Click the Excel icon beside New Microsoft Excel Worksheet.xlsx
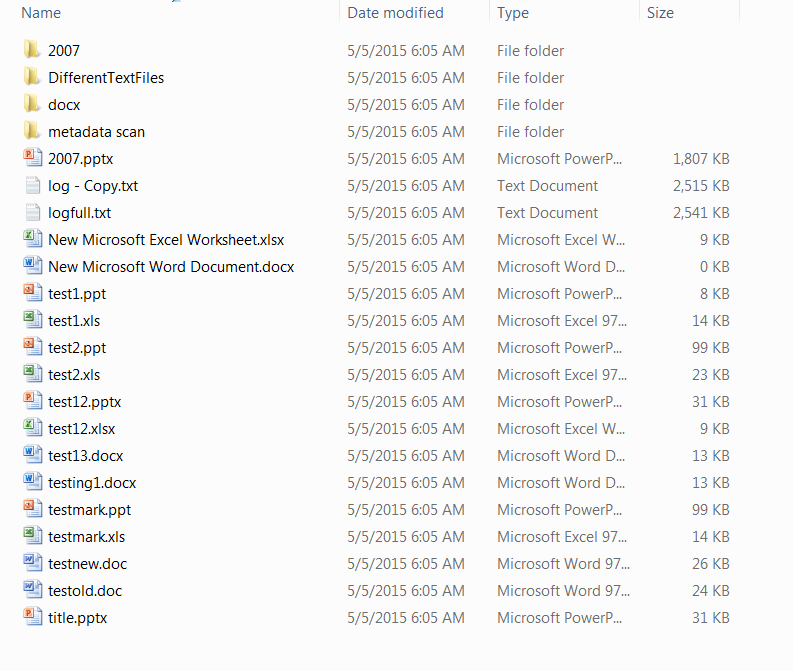The width and height of the screenshot is (793, 671). pyautogui.click(x=33, y=239)
